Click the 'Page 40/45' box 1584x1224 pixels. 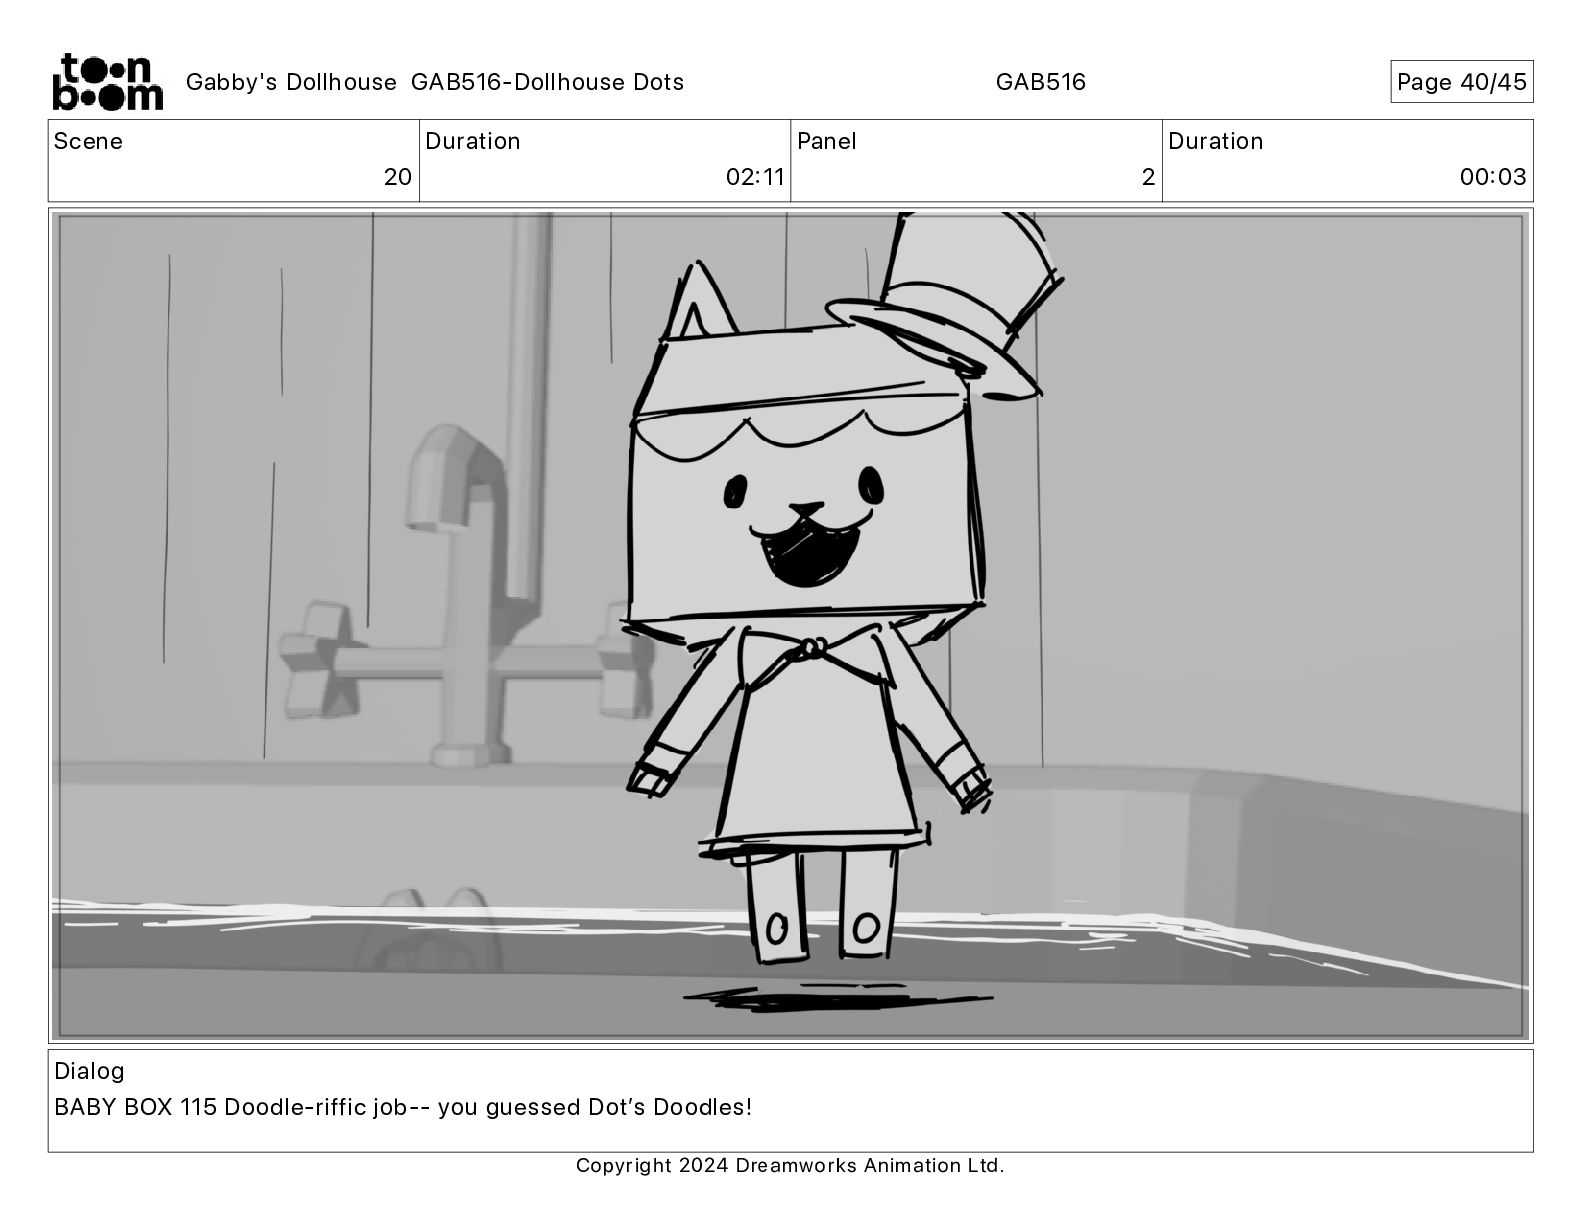1461,82
